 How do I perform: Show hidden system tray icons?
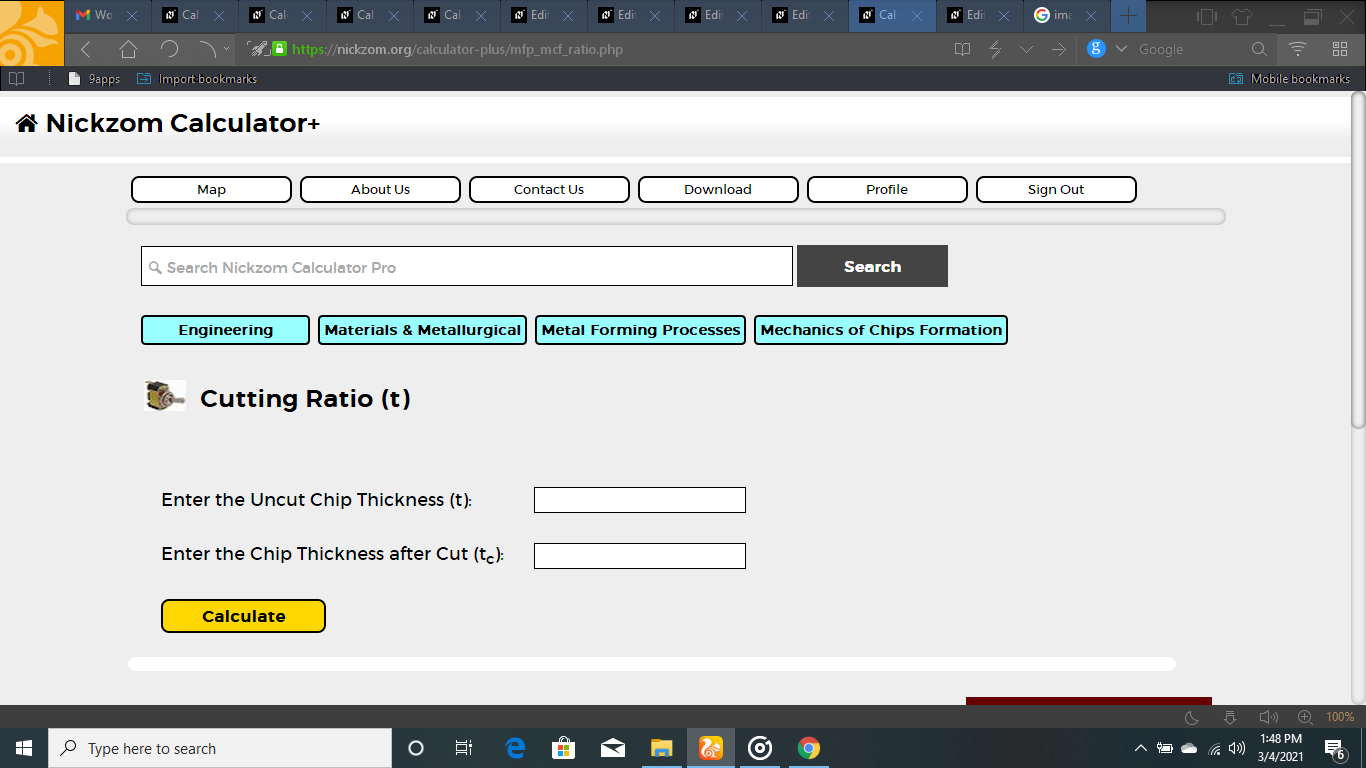(1141, 748)
